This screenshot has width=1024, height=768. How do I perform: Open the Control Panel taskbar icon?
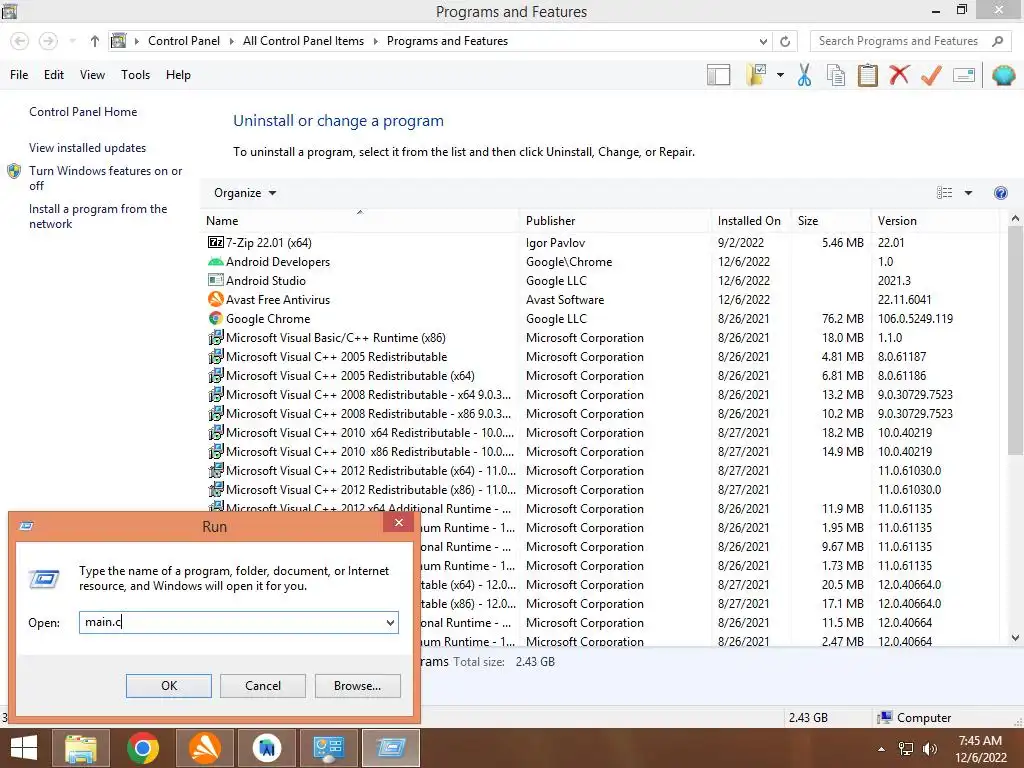328,748
